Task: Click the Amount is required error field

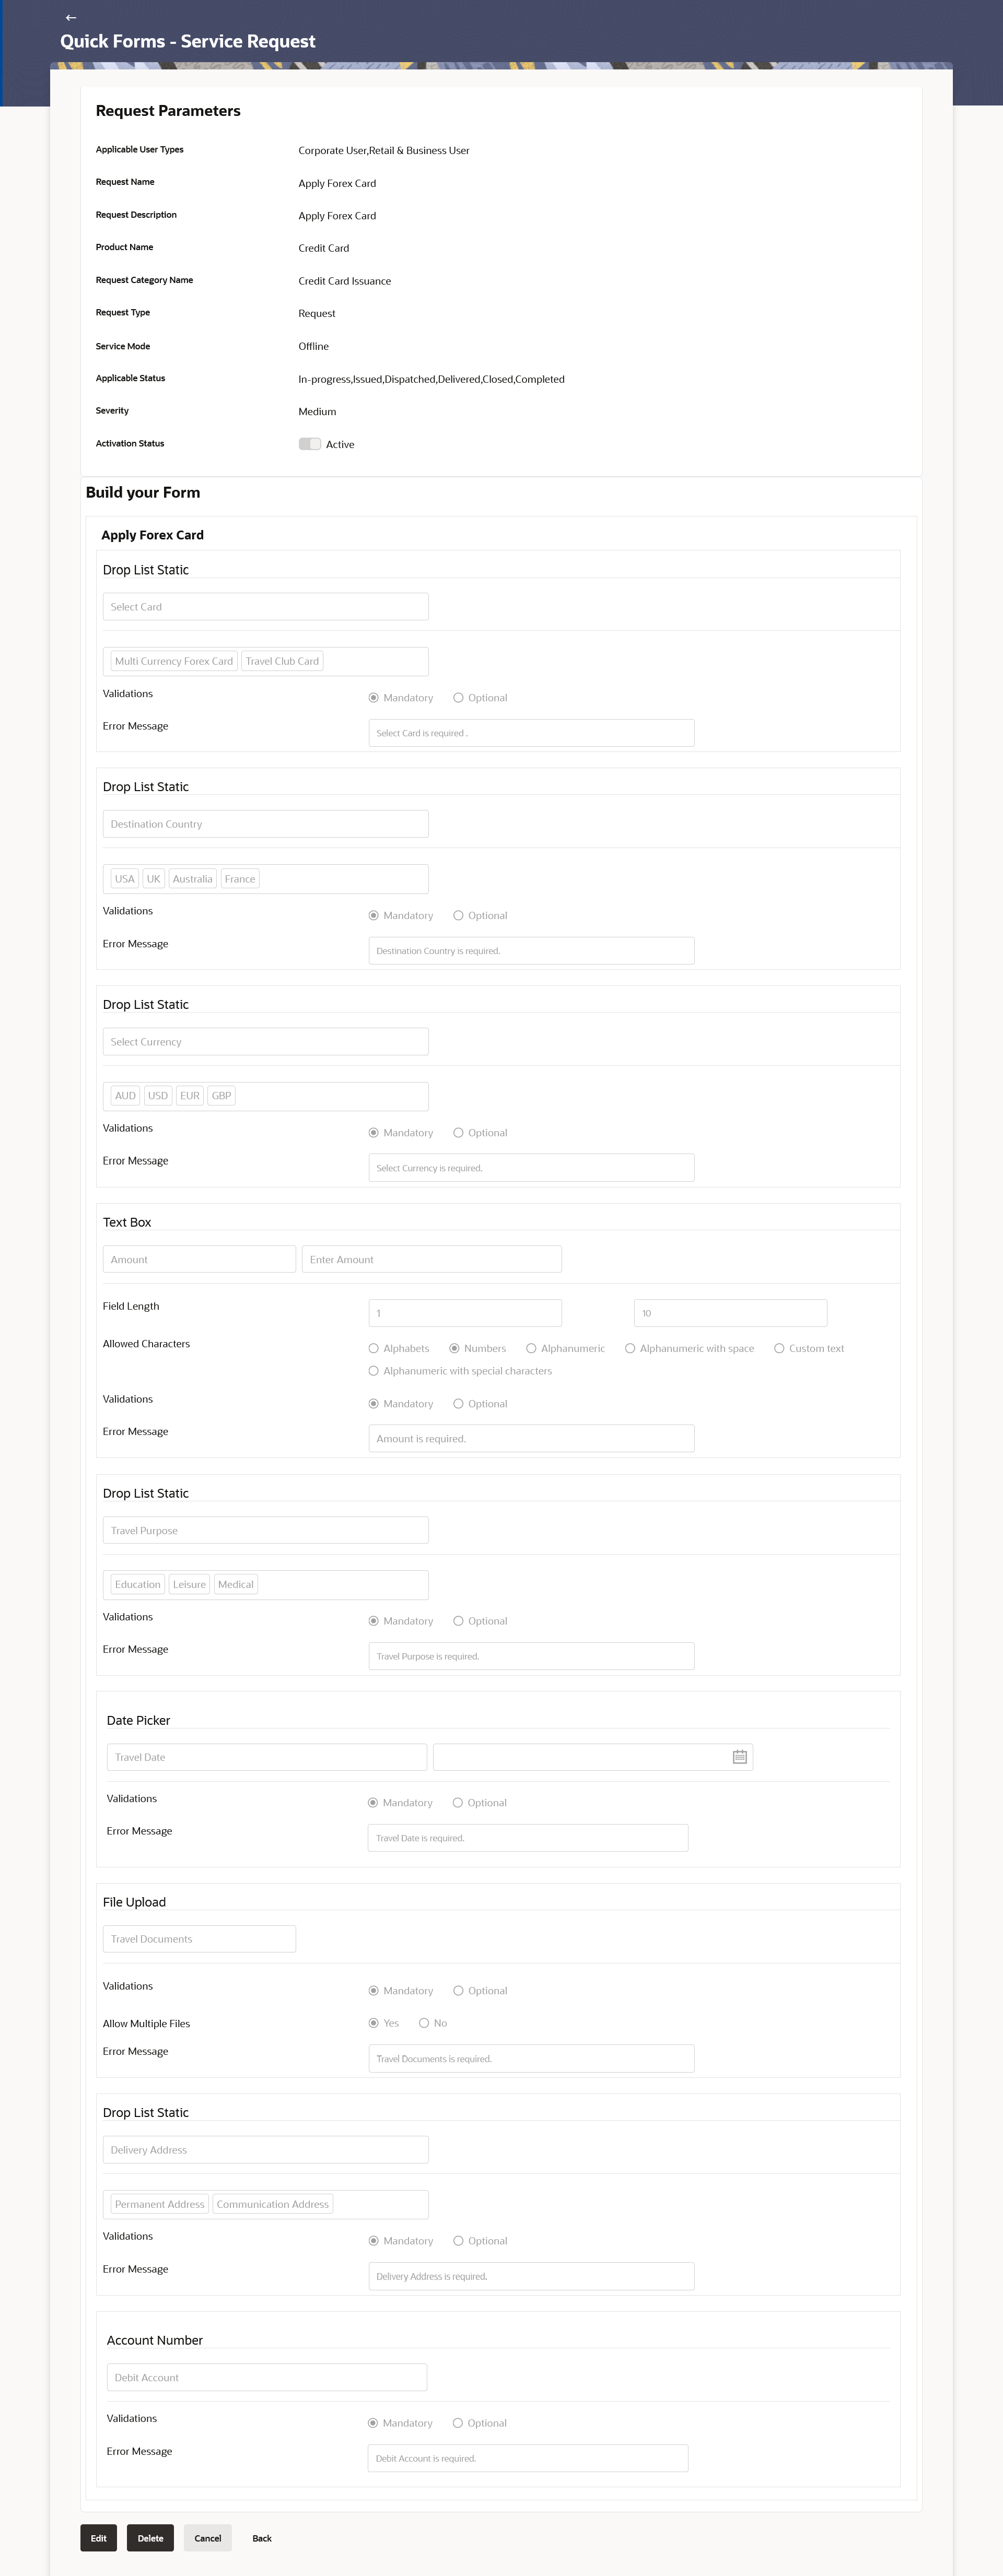Action: [x=531, y=1439]
